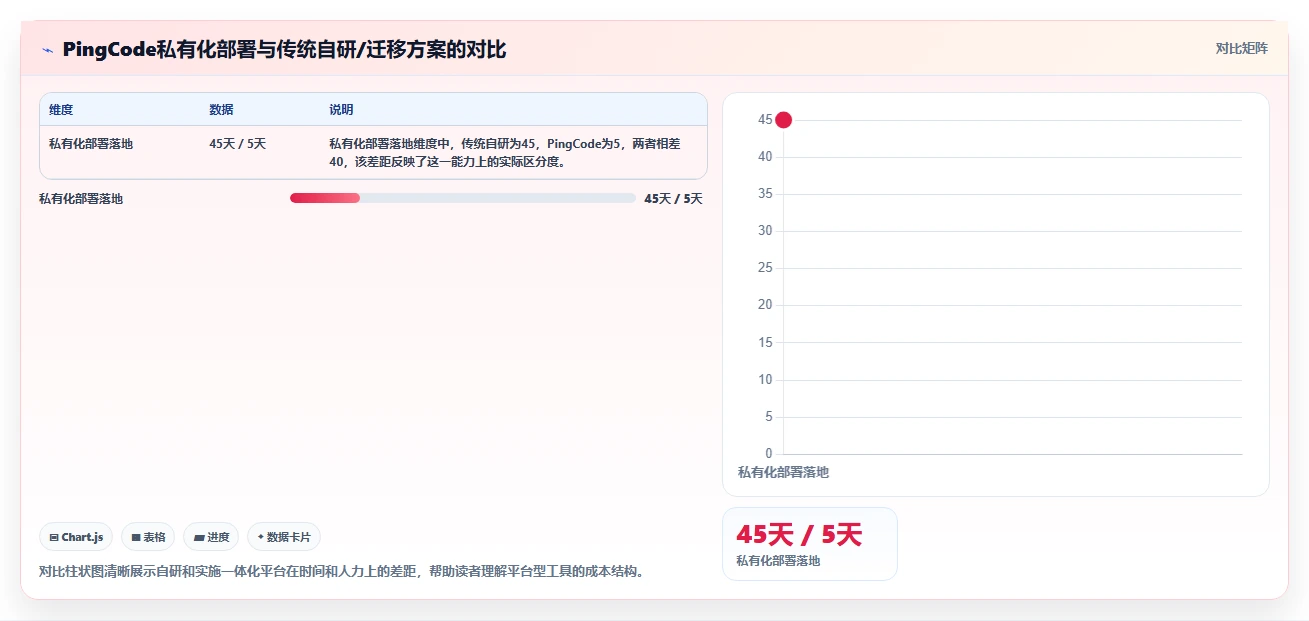Select the 数据卡片 tag chip
This screenshot has width=1309, height=621.
pyautogui.click(x=284, y=537)
